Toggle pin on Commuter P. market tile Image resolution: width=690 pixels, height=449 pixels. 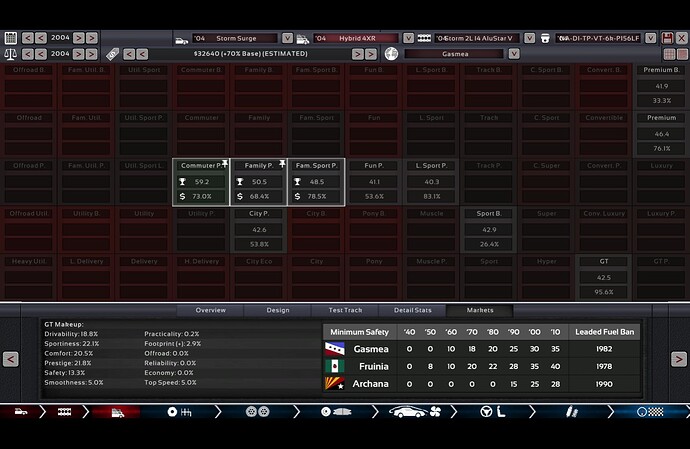pyautogui.click(x=226, y=162)
